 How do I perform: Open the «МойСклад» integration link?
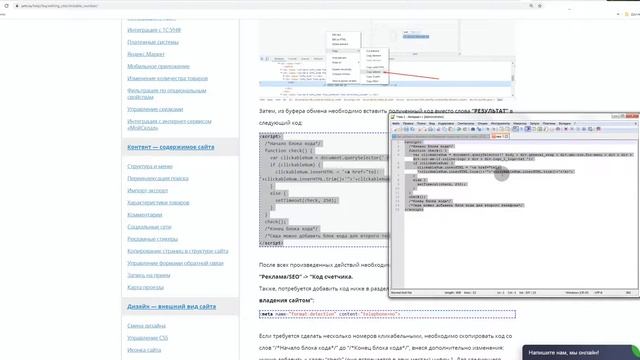pyautogui.click(x=169, y=124)
